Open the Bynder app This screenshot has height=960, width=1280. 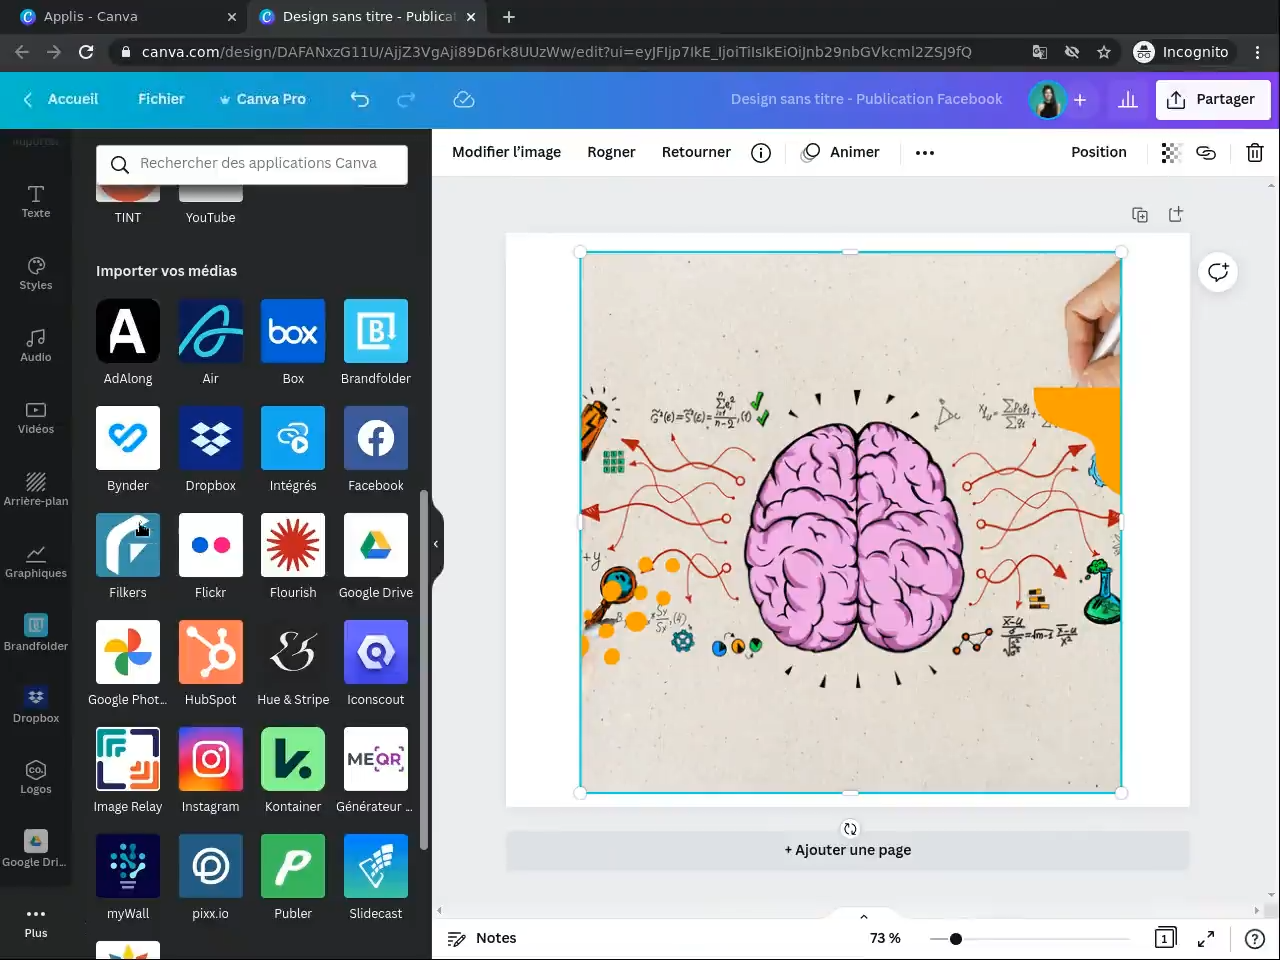(x=128, y=438)
